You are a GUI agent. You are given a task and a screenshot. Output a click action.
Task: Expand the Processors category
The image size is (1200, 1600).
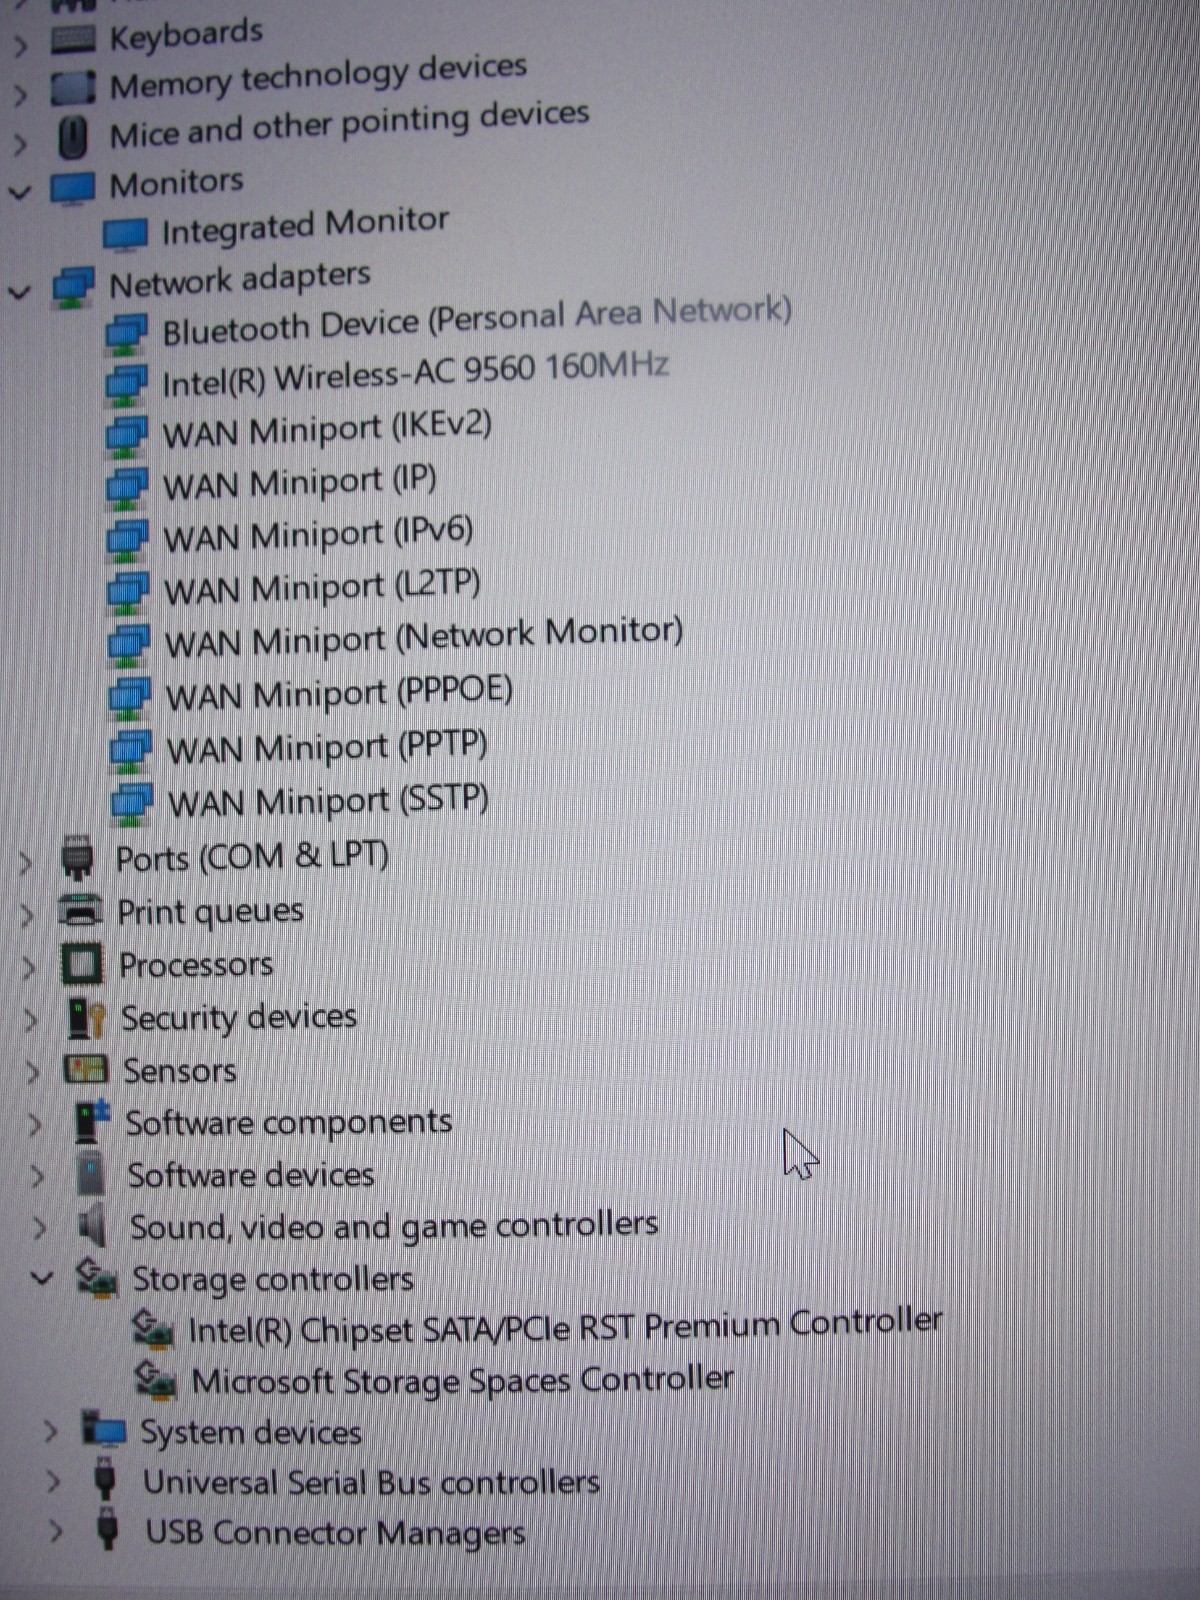click(29, 967)
